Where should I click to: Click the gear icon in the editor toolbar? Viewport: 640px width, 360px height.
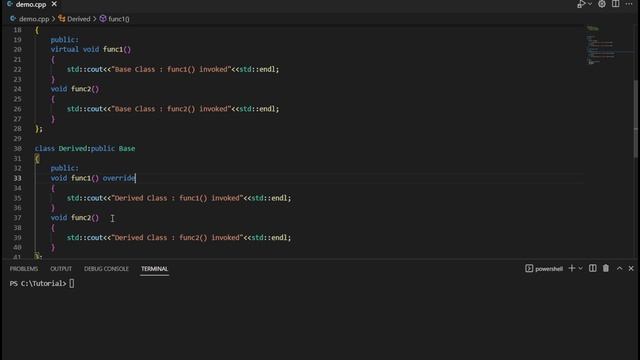click(602, 4)
